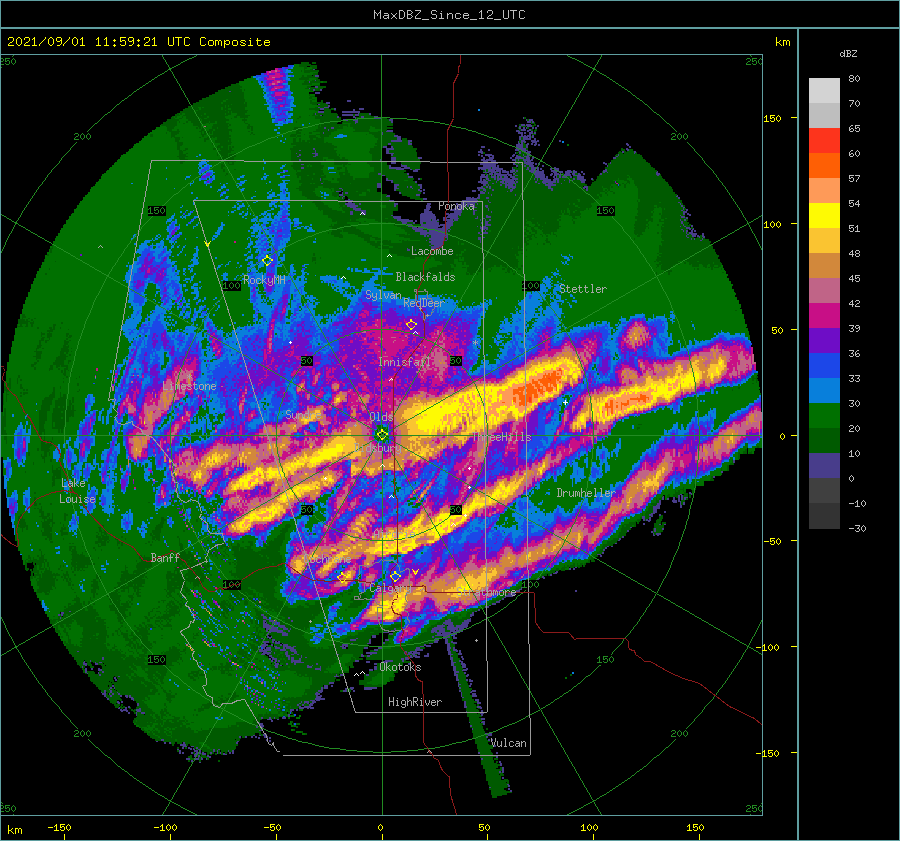The height and width of the screenshot is (841, 900).
Task: Click the -30 value on the dBZ scale
Action: point(857,529)
